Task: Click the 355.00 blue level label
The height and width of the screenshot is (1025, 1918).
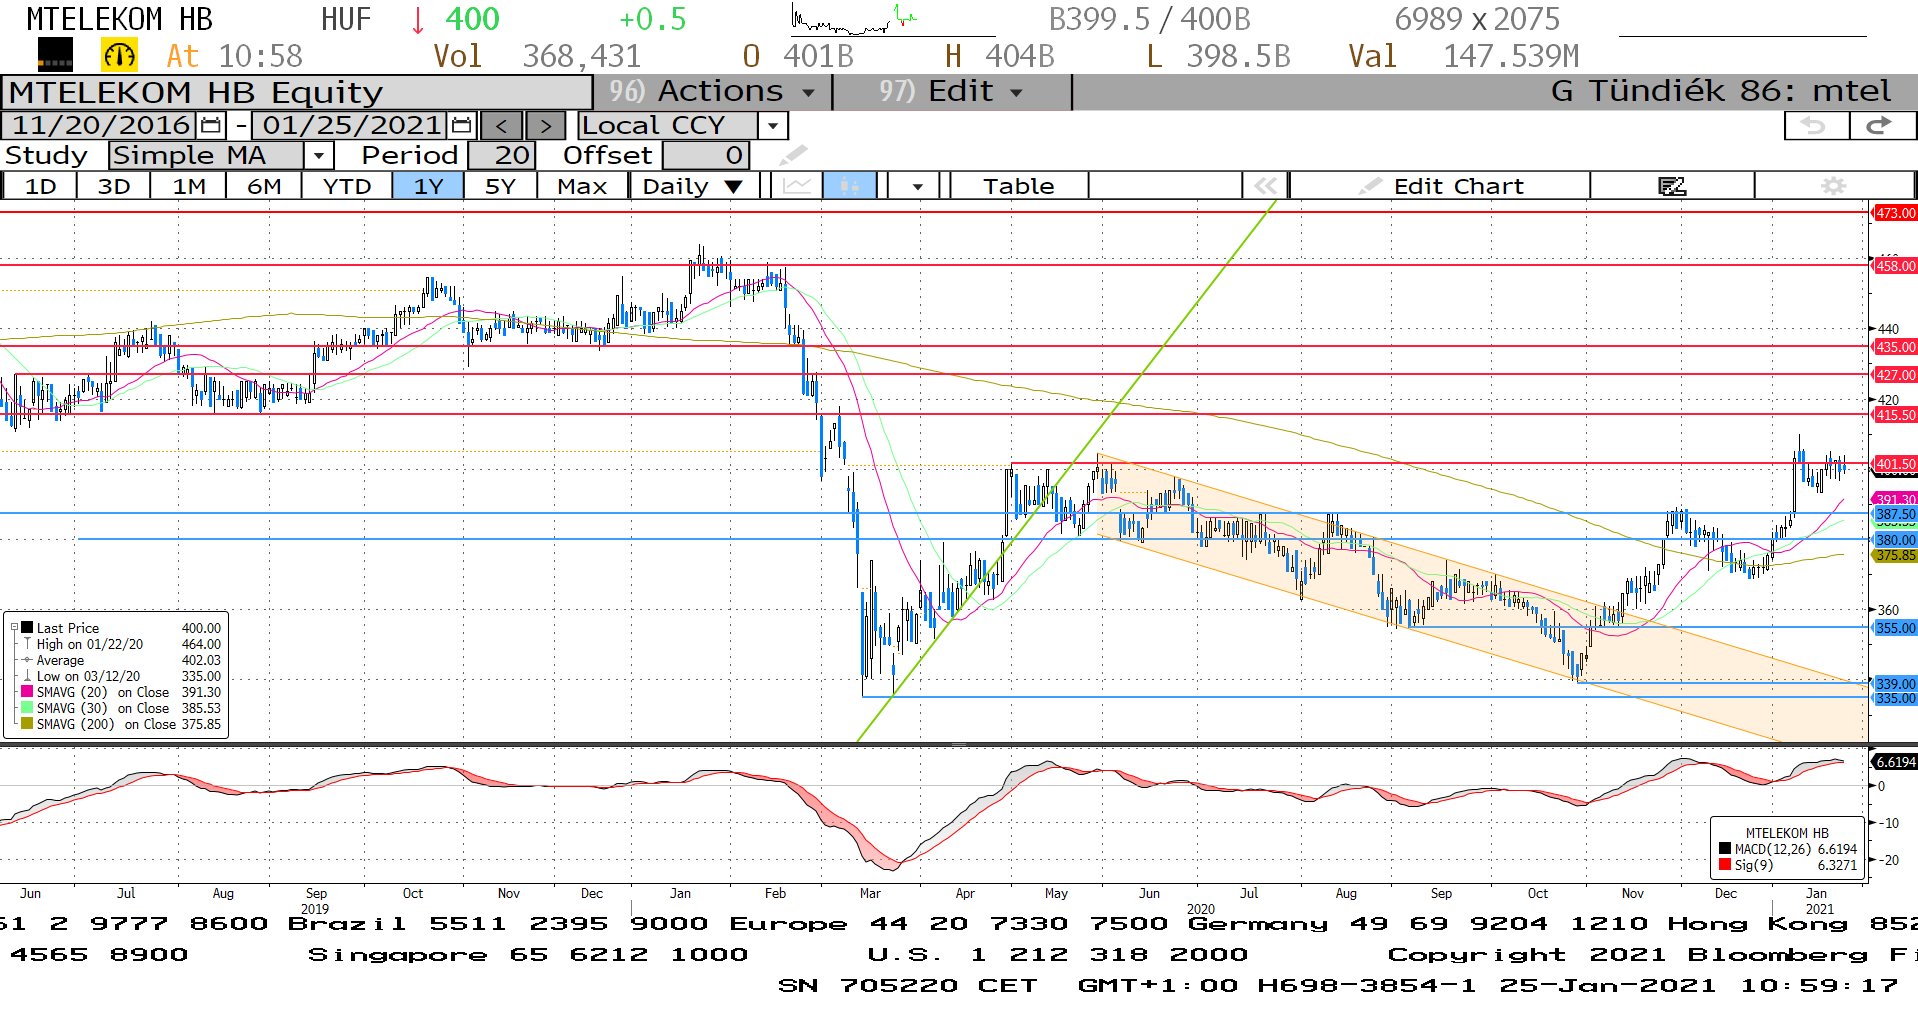Action: [1894, 628]
